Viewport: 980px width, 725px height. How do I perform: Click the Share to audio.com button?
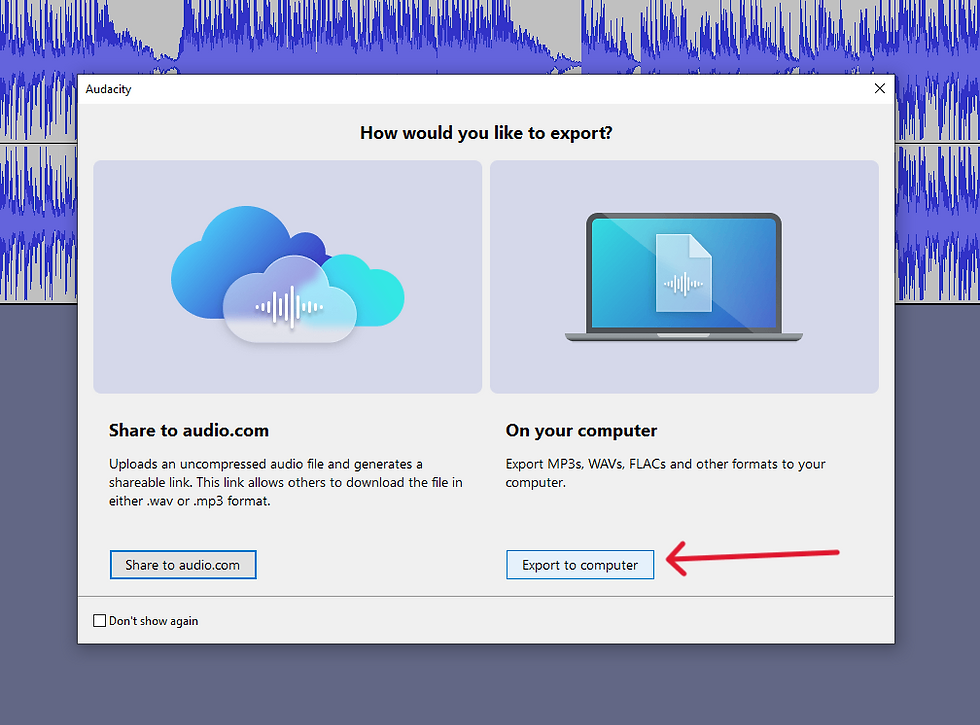tap(183, 565)
